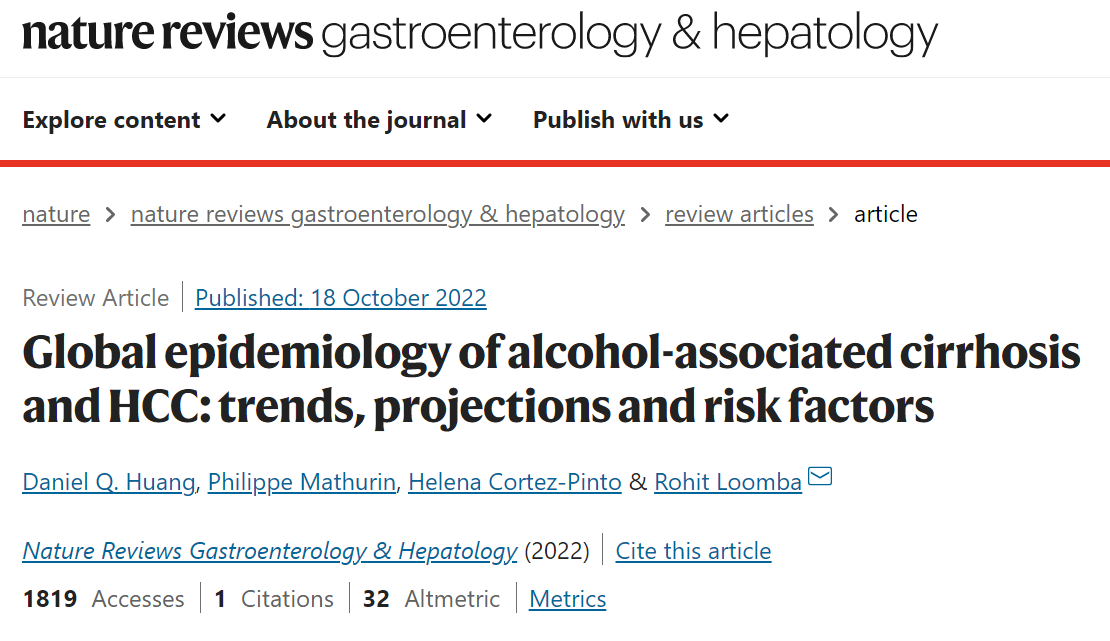Expand the About the journal chevron
This screenshot has width=1110, height=641.
point(484,119)
